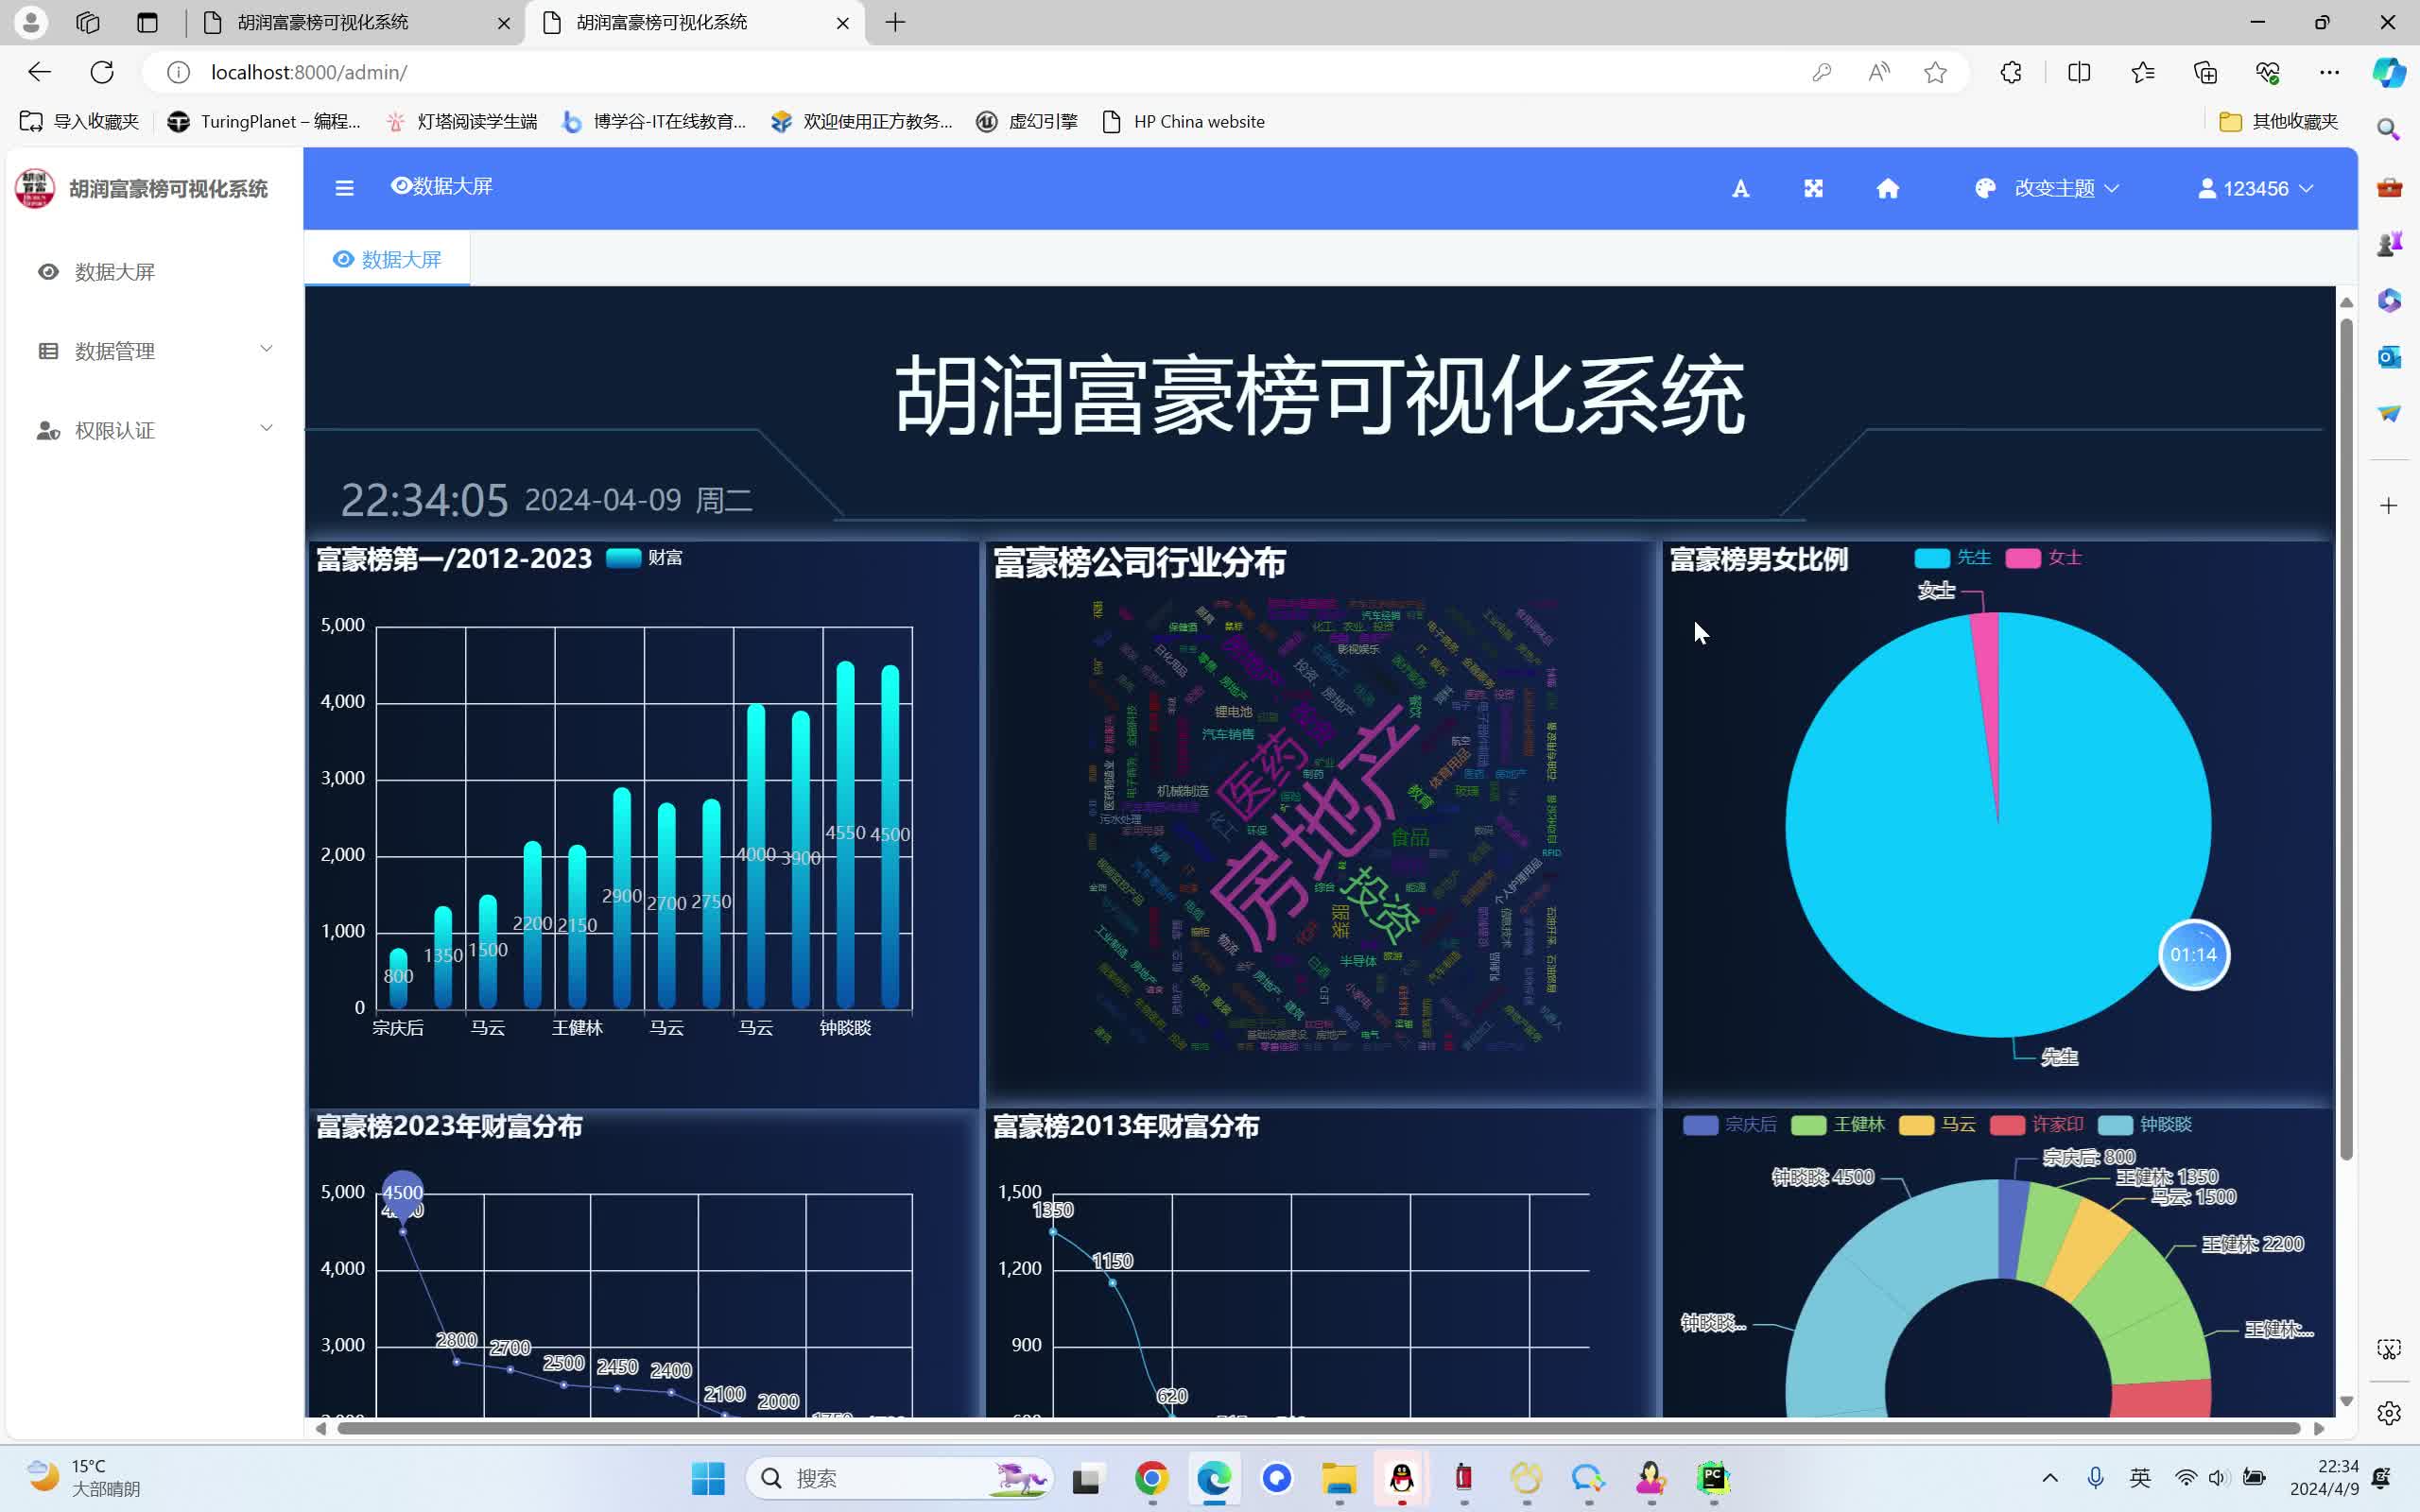The image size is (2420, 1512).
Task: Click the home icon in the navbar
Action: (1886, 187)
